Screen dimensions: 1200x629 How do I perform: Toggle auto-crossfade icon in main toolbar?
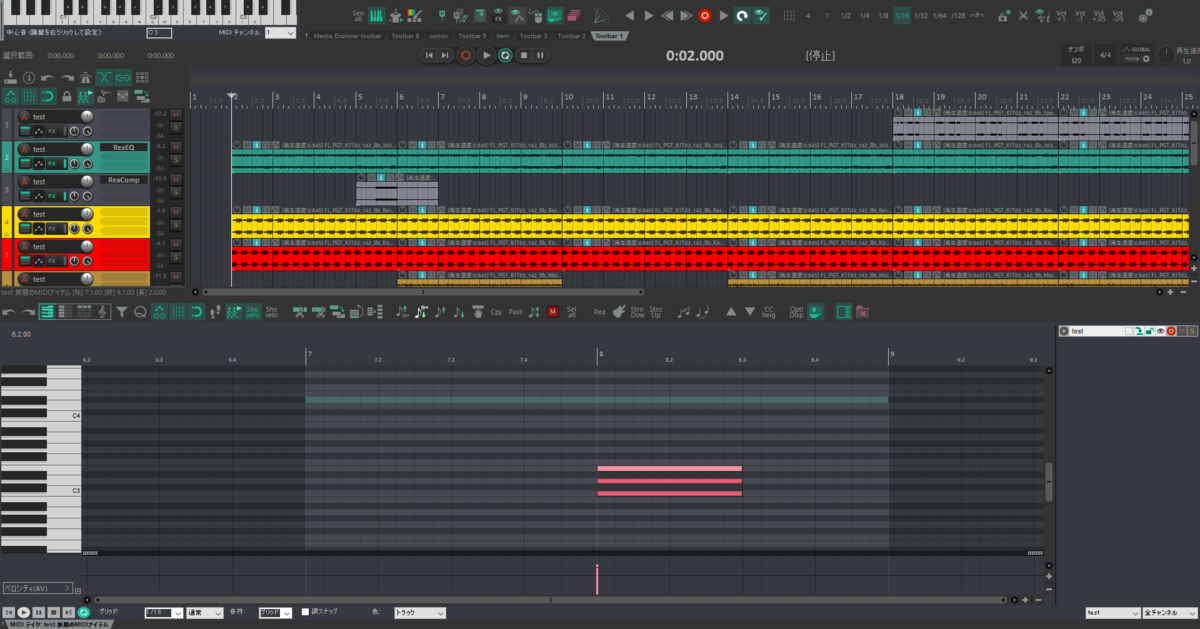point(104,78)
